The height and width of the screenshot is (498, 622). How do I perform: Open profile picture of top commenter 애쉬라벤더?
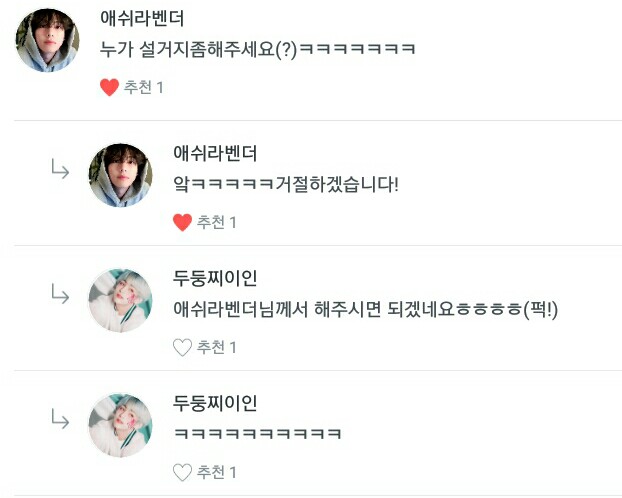(x=48, y=40)
